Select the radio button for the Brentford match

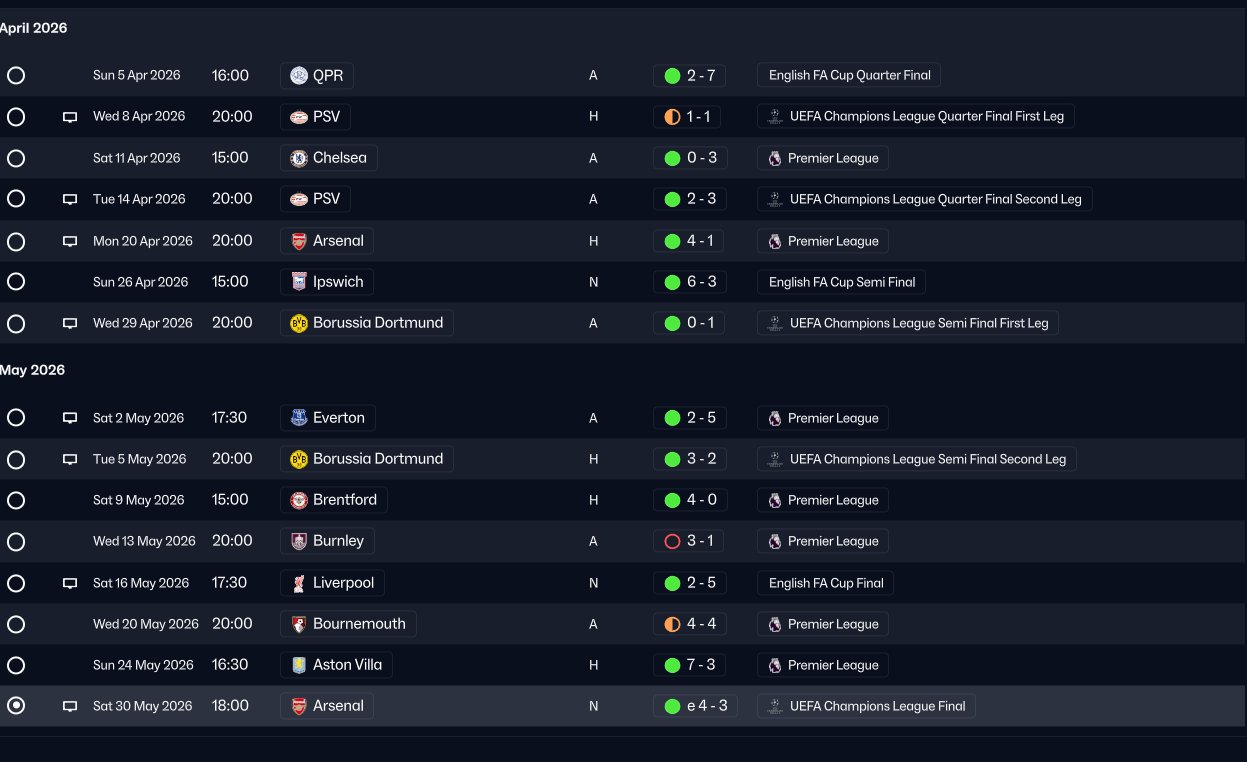tap(16, 500)
